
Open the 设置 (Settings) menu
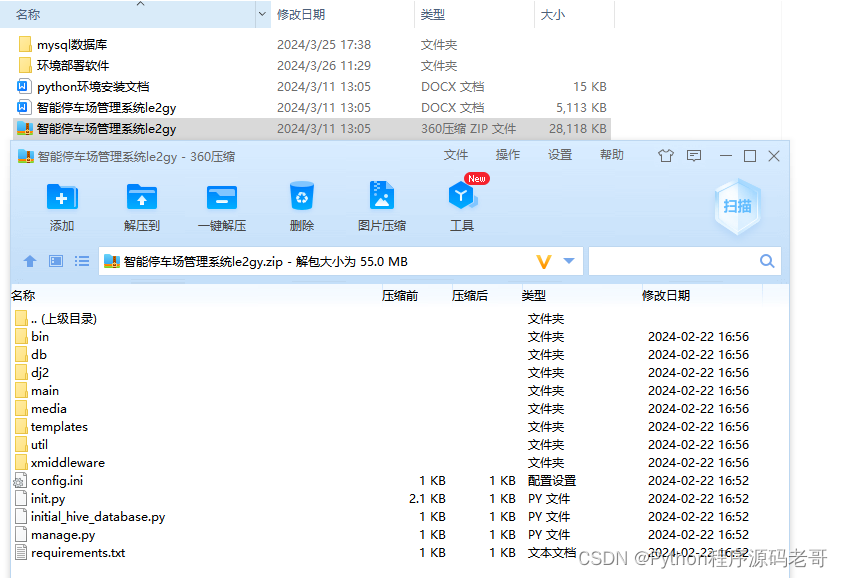[556, 156]
